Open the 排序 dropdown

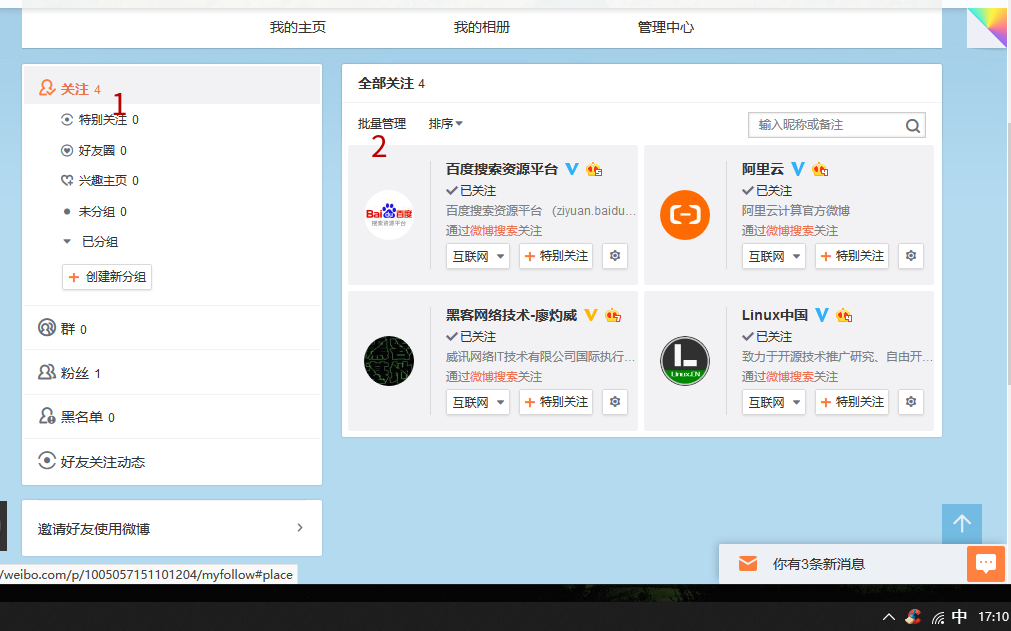tap(446, 124)
